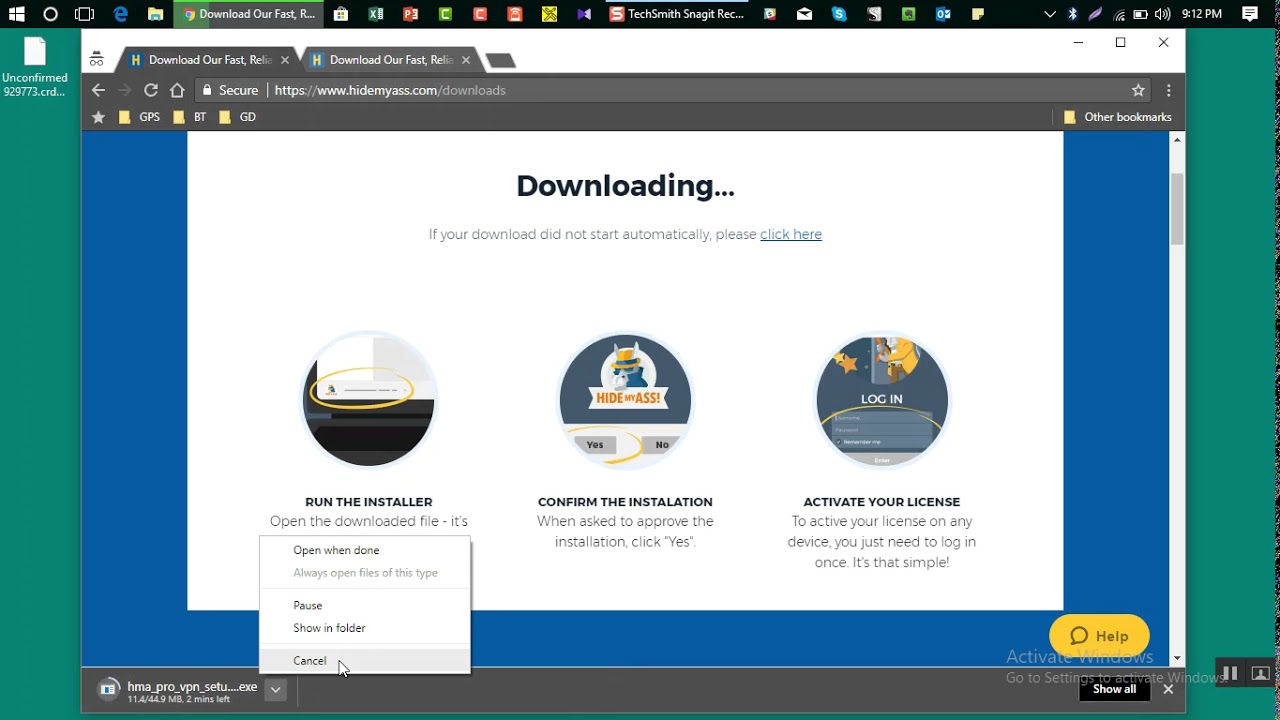The width and height of the screenshot is (1280, 720).
Task: Launch Excel from the taskbar
Action: [376, 14]
